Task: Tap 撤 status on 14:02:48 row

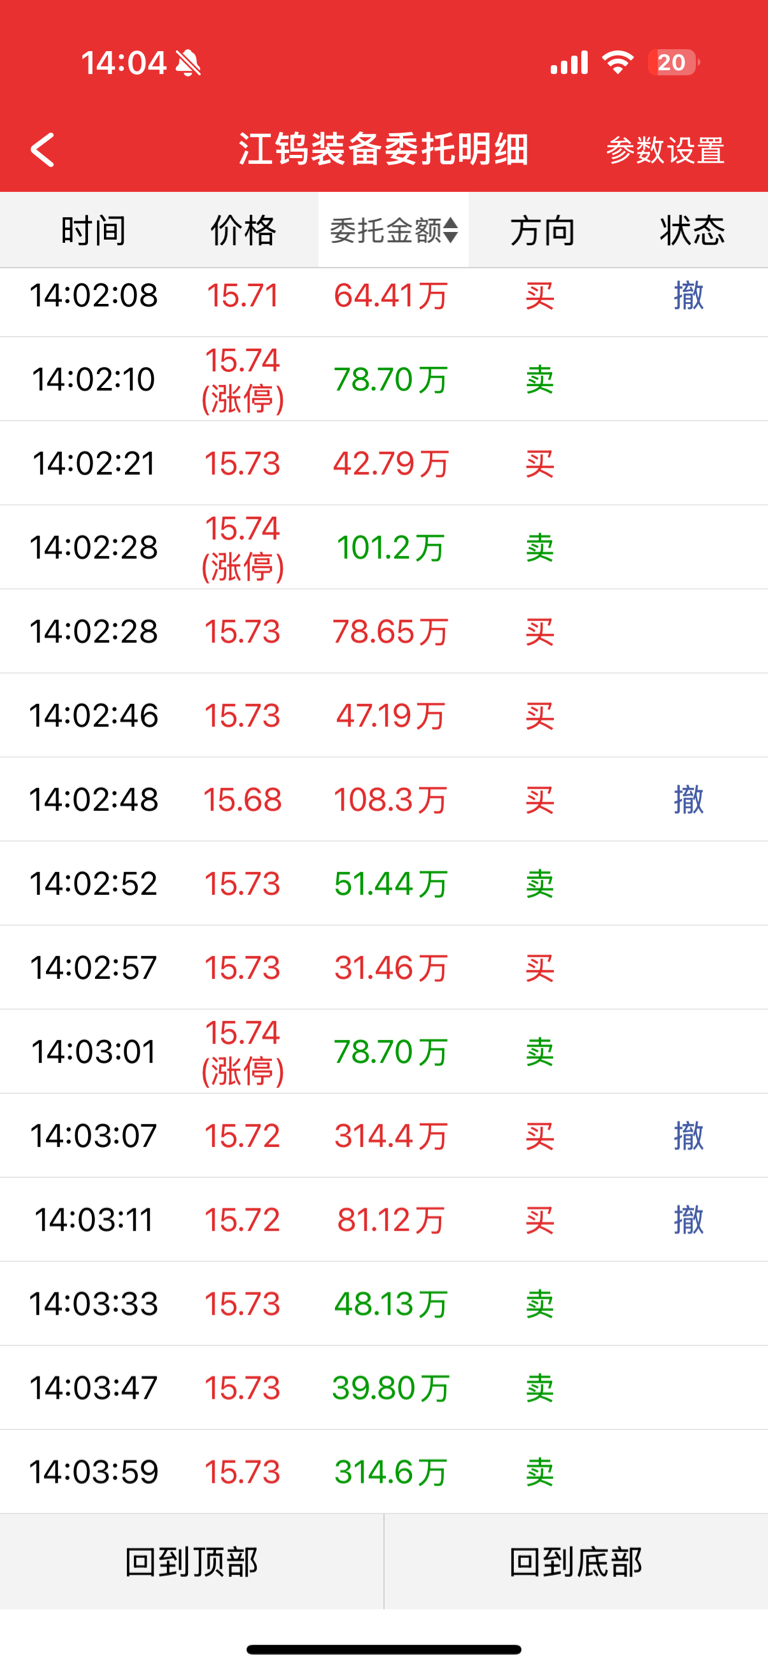Action: tap(688, 800)
